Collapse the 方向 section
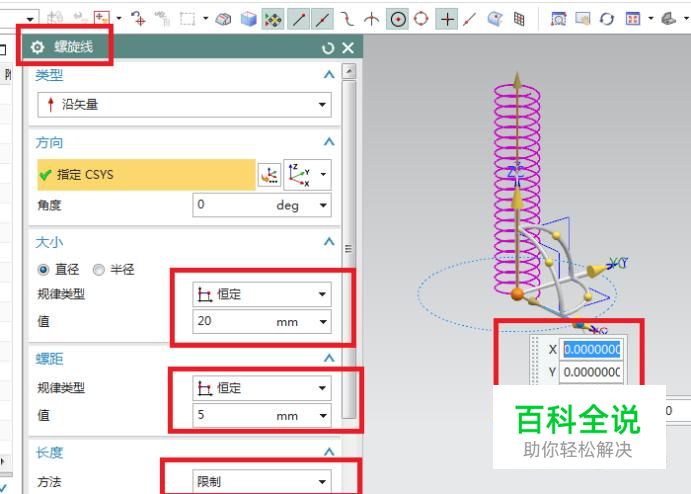The image size is (691, 494). (x=329, y=142)
